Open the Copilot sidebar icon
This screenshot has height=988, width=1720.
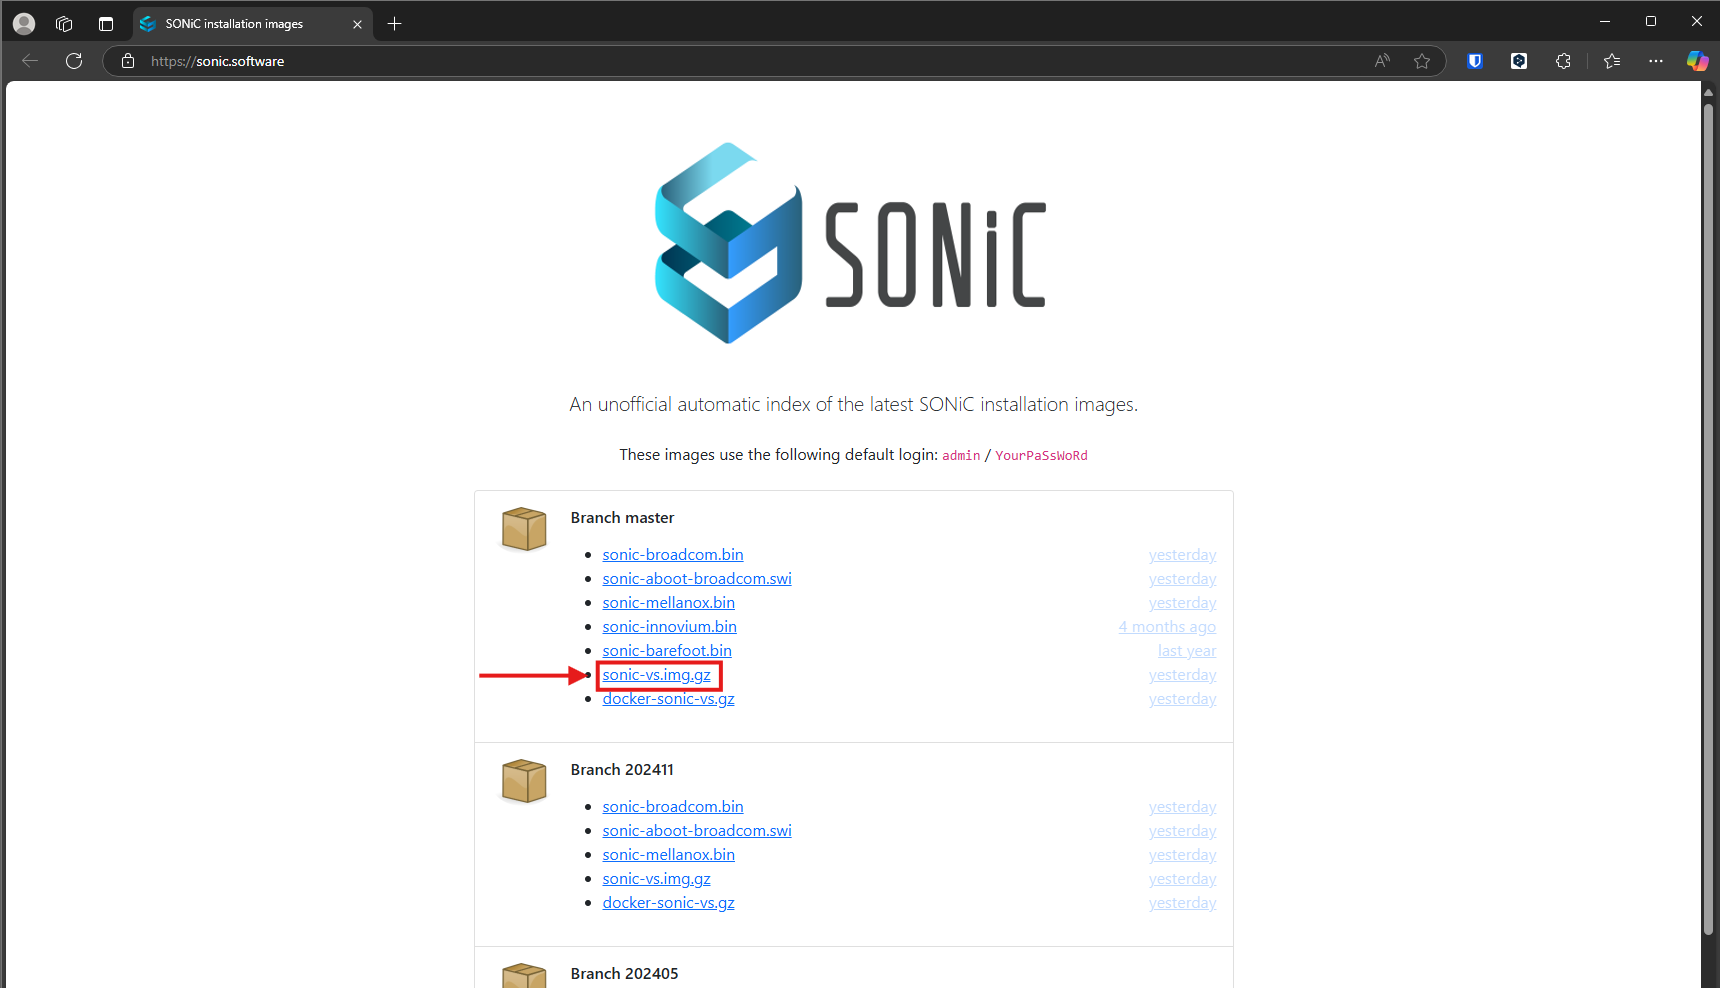(x=1697, y=61)
